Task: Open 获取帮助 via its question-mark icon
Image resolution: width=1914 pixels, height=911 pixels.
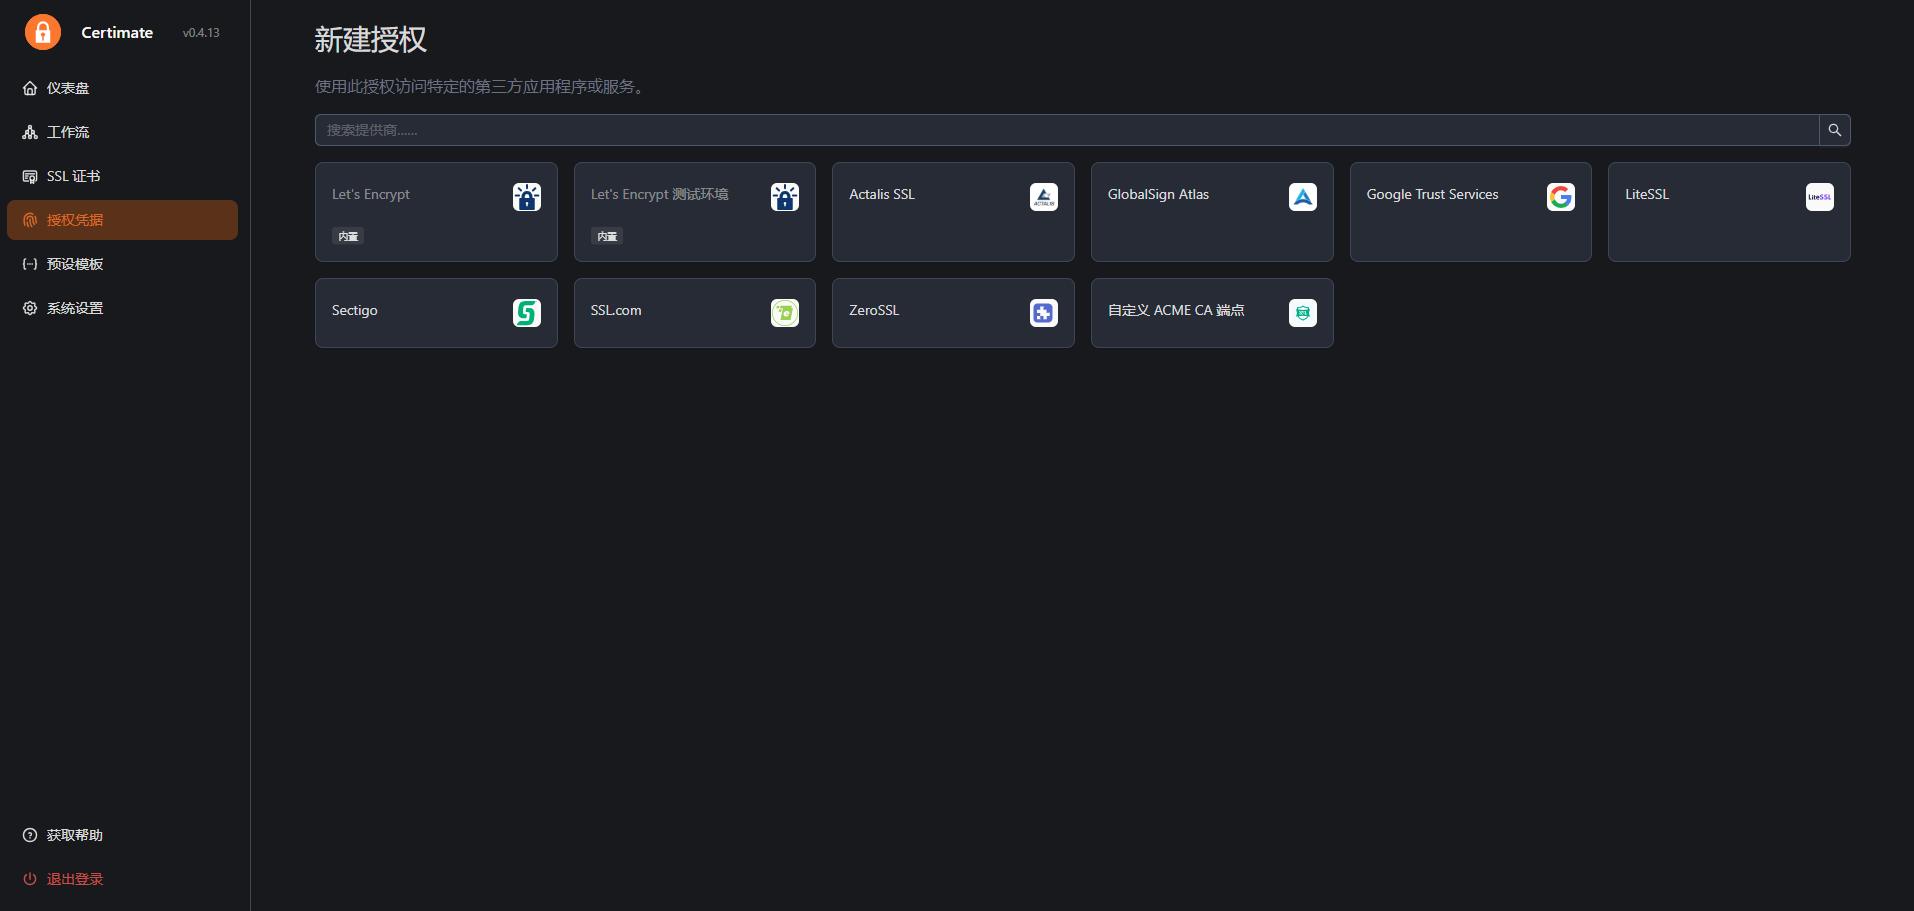Action: [30, 835]
